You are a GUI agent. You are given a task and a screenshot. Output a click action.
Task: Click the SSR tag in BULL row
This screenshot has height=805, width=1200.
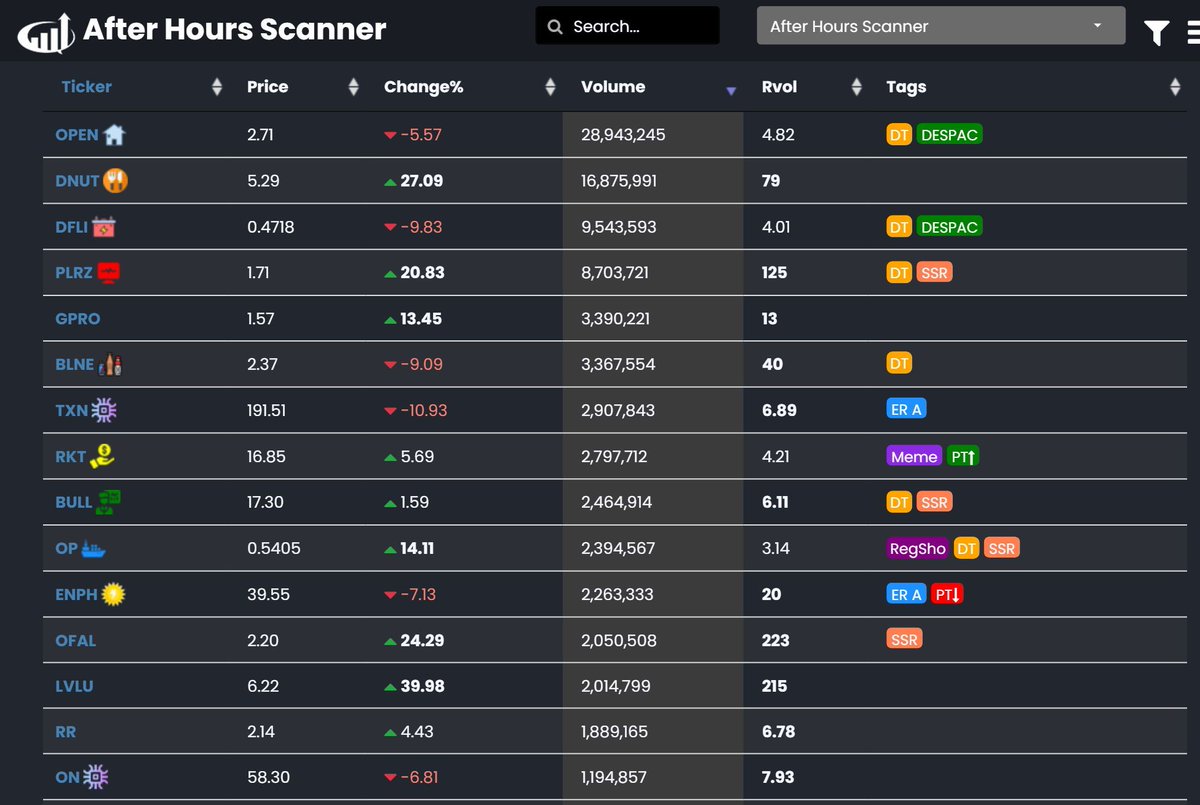[934, 502]
